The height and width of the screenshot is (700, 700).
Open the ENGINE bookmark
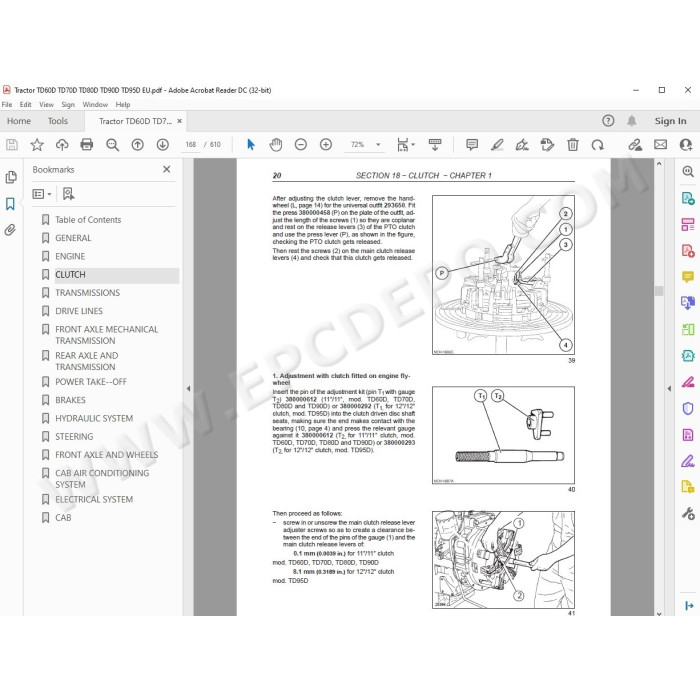[70, 256]
